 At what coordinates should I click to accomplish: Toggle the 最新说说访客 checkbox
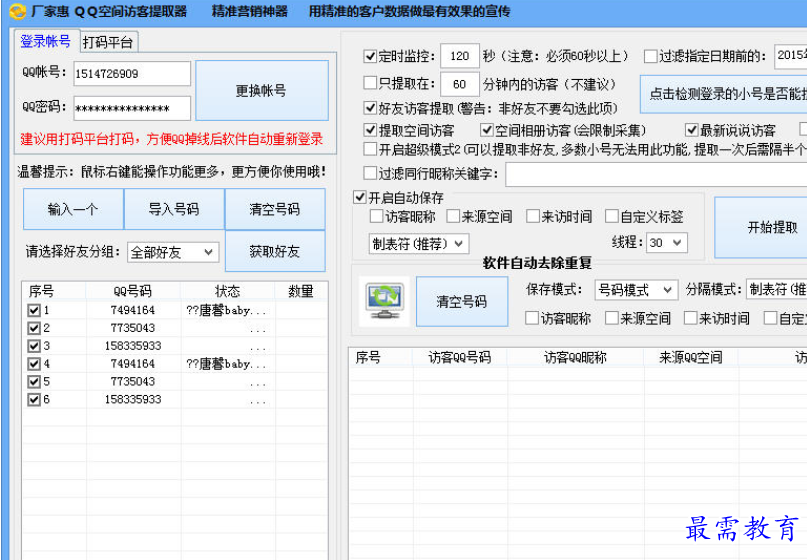coord(692,130)
